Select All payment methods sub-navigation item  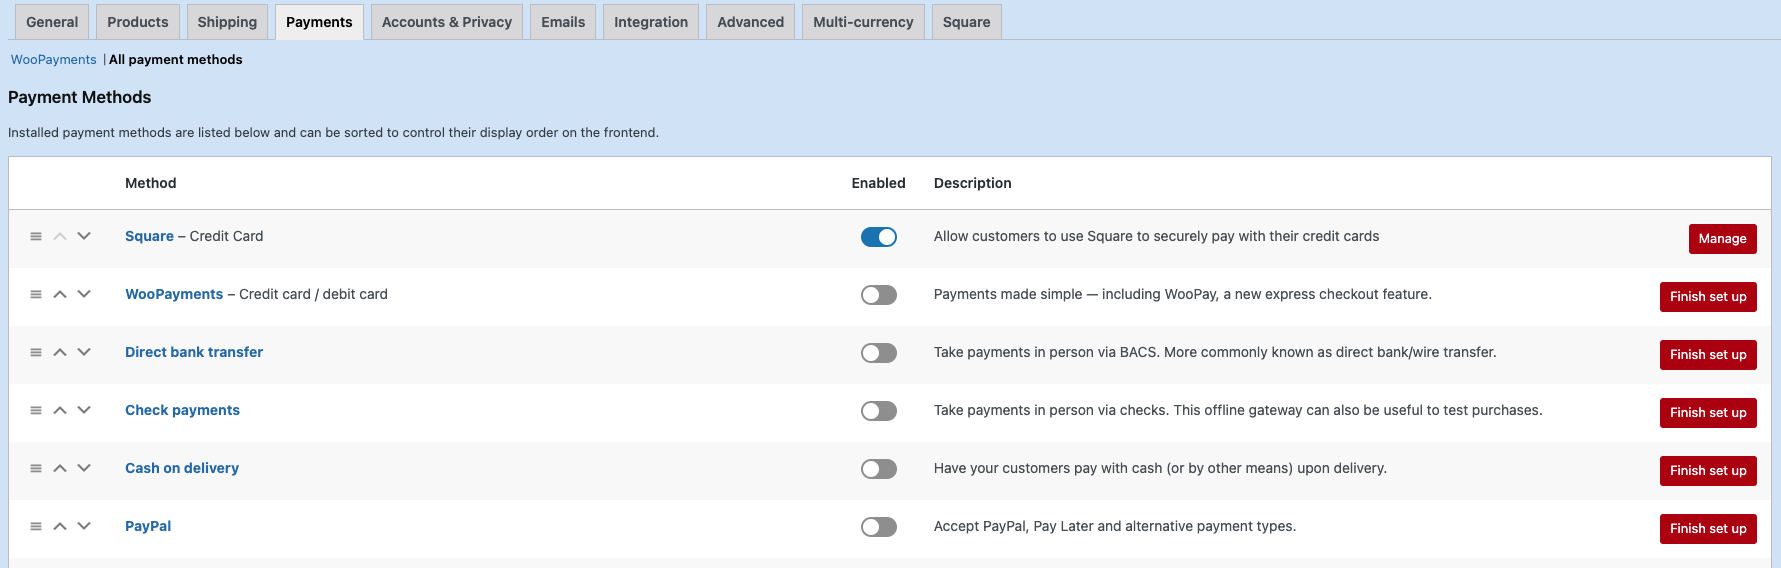(176, 60)
